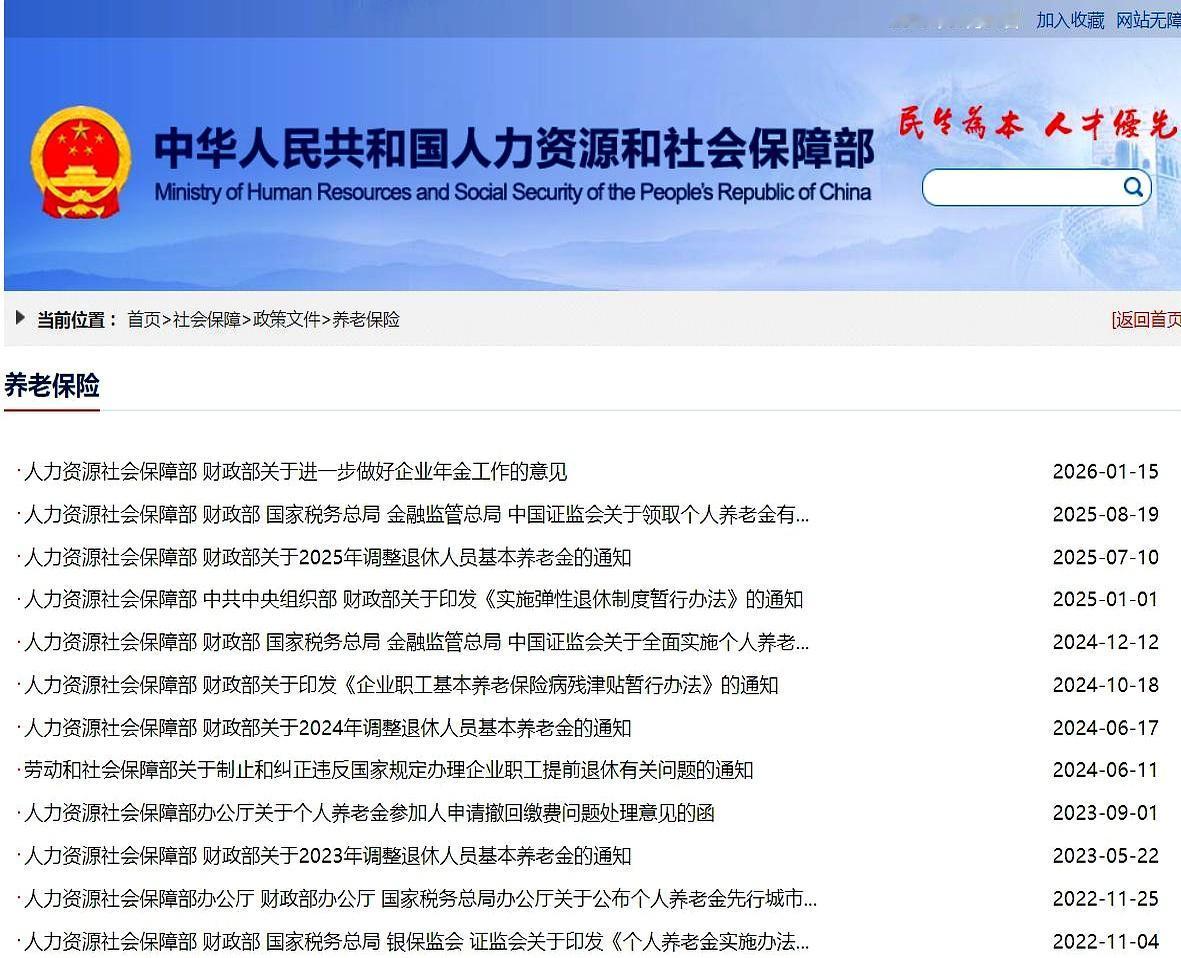Screen dimensions: 1181x958
Task: Click the date 2025-08-19
Action: 1105,514
